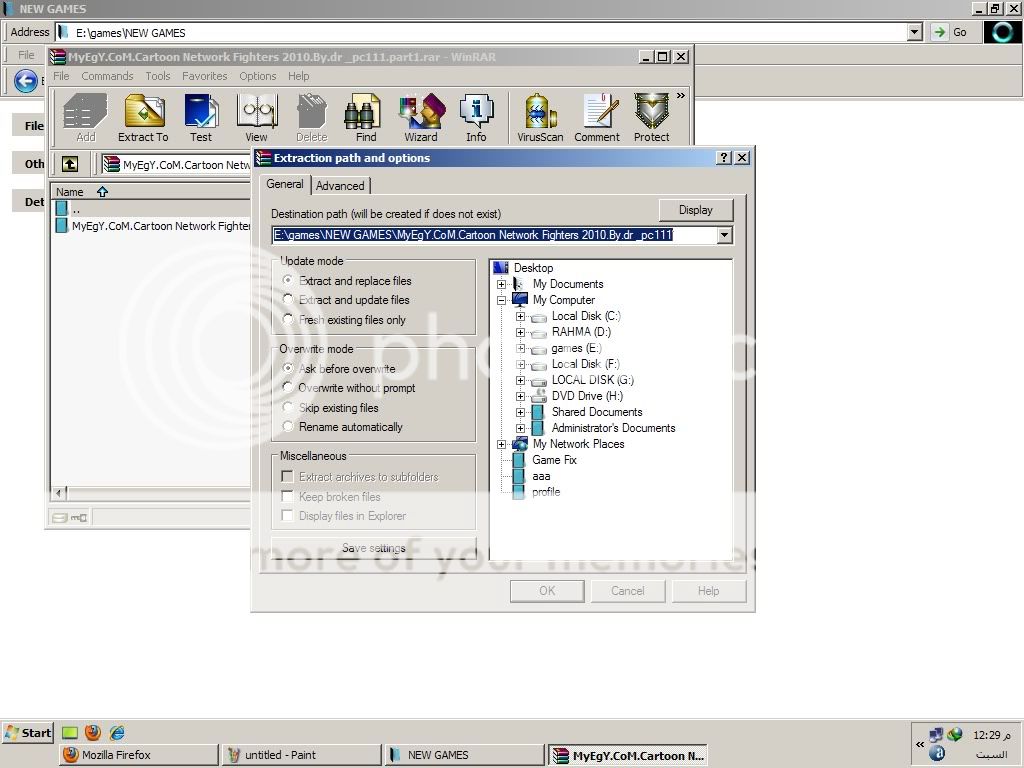The image size is (1024, 768).
Task: Click the context help question mark button
Action: [724, 157]
